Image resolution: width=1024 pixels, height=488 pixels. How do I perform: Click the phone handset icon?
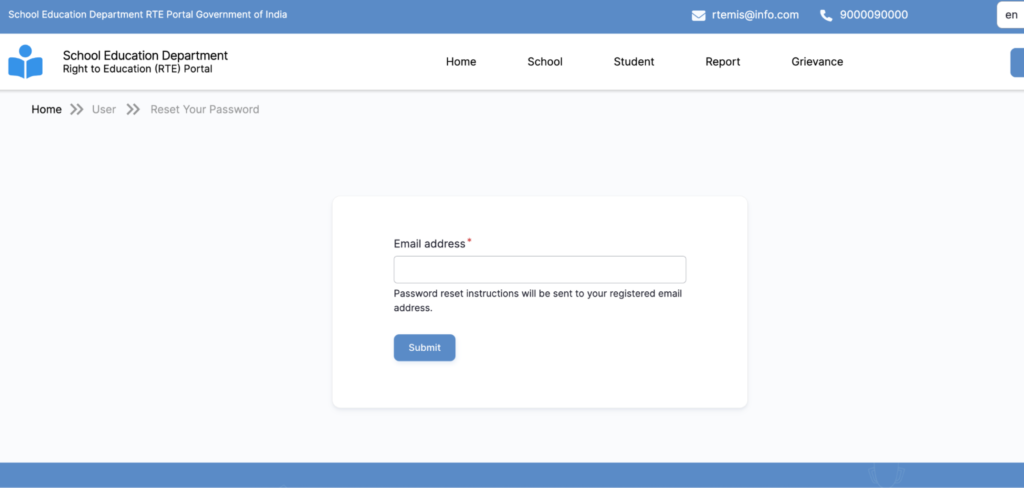pyautogui.click(x=826, y=15)
